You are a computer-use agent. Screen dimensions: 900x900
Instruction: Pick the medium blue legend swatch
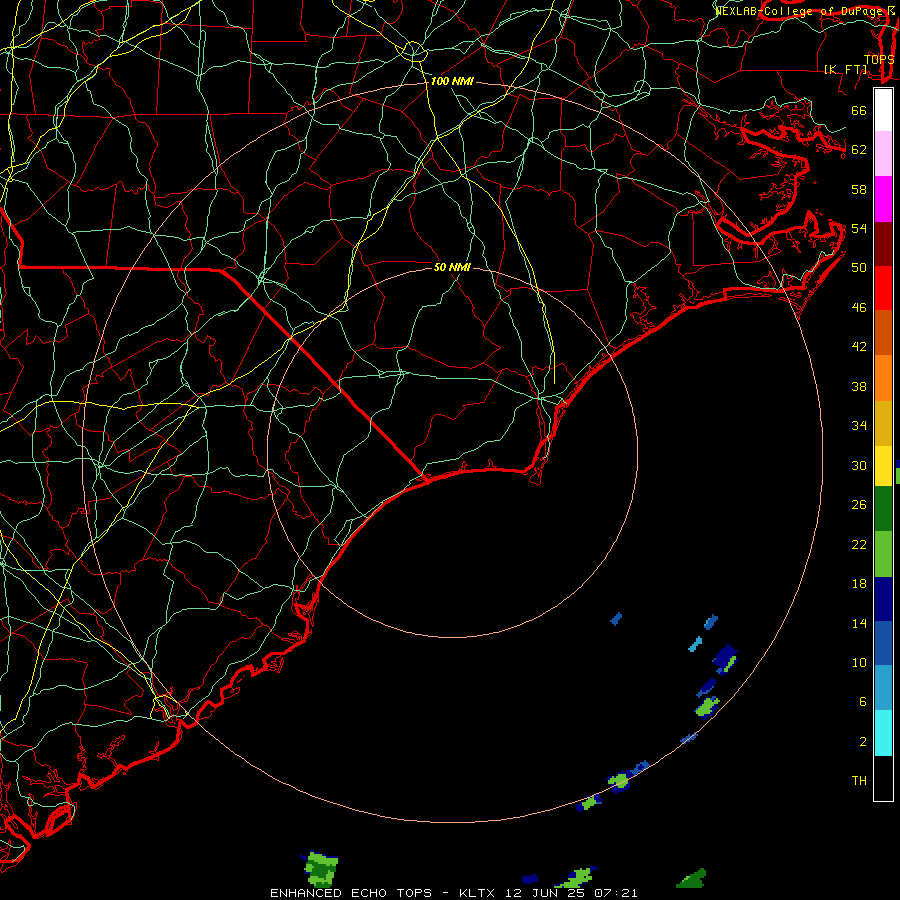pos(883,643)
